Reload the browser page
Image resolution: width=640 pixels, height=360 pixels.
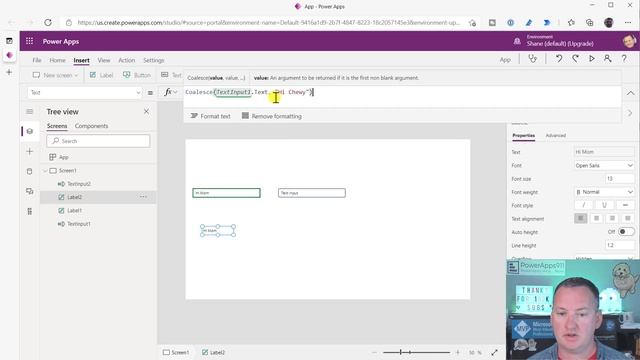coord(48,22)
